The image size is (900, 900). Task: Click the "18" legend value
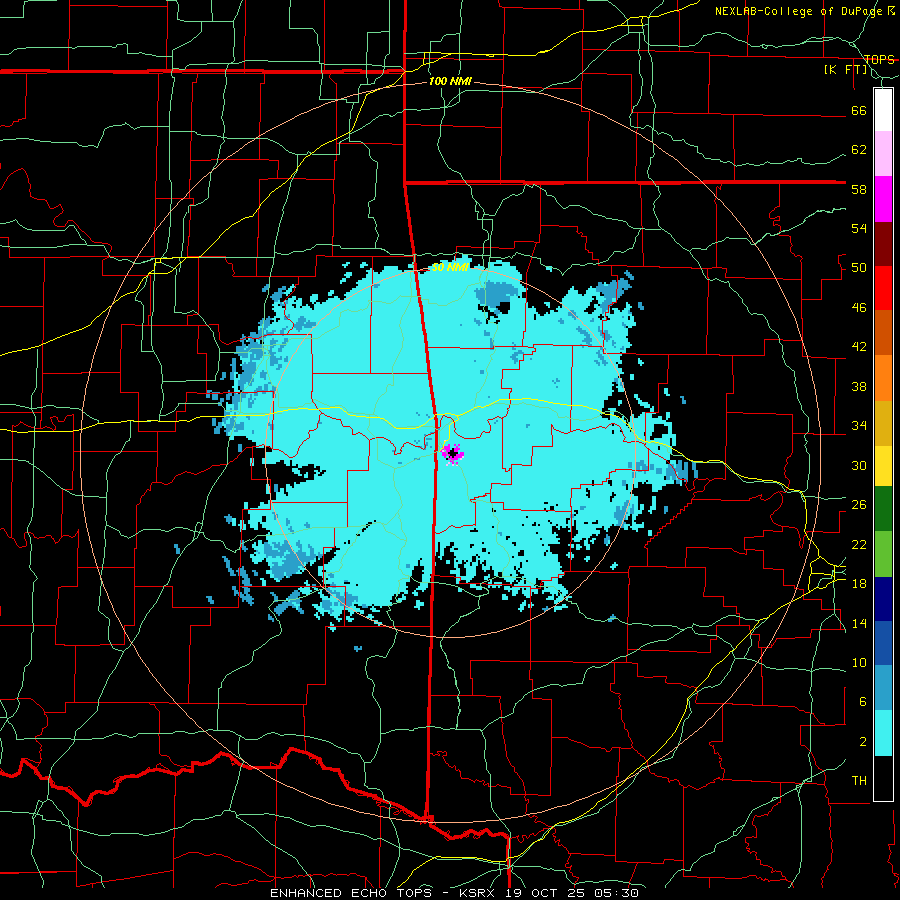(x=859, y=584)
